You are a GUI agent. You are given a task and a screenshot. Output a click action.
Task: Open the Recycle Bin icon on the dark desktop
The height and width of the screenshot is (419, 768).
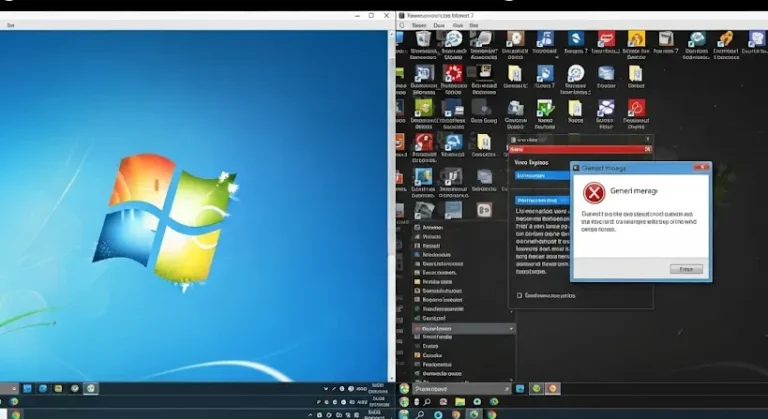click(423, 39)
